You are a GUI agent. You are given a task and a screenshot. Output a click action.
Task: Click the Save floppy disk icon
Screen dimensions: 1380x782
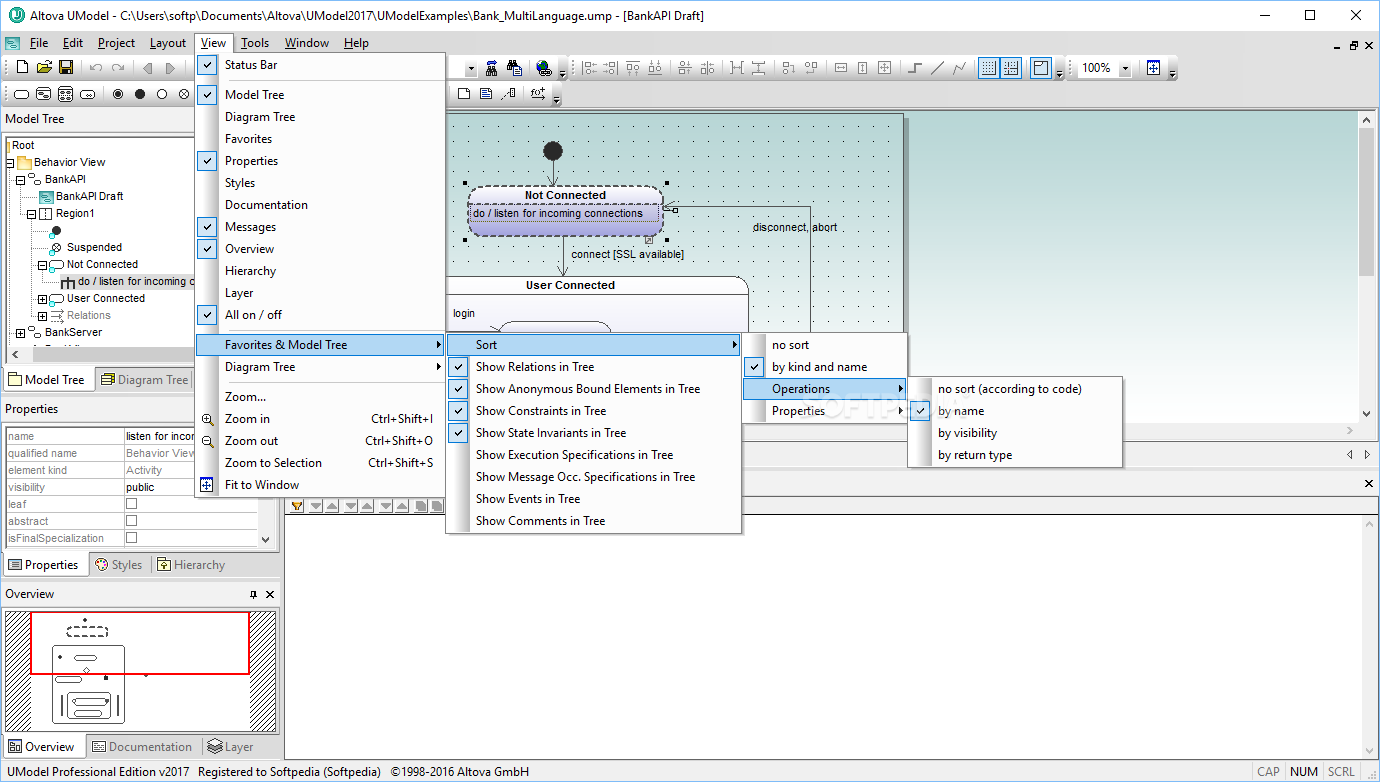coord(66,67)
